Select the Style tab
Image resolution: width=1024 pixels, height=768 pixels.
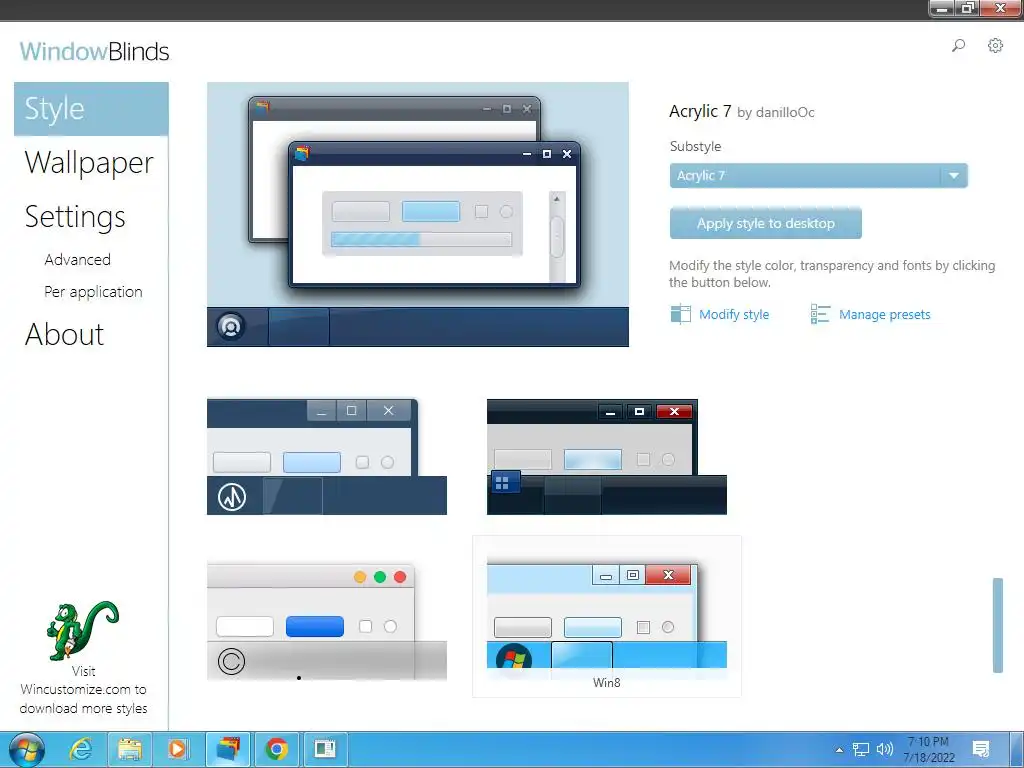point(91,108)
